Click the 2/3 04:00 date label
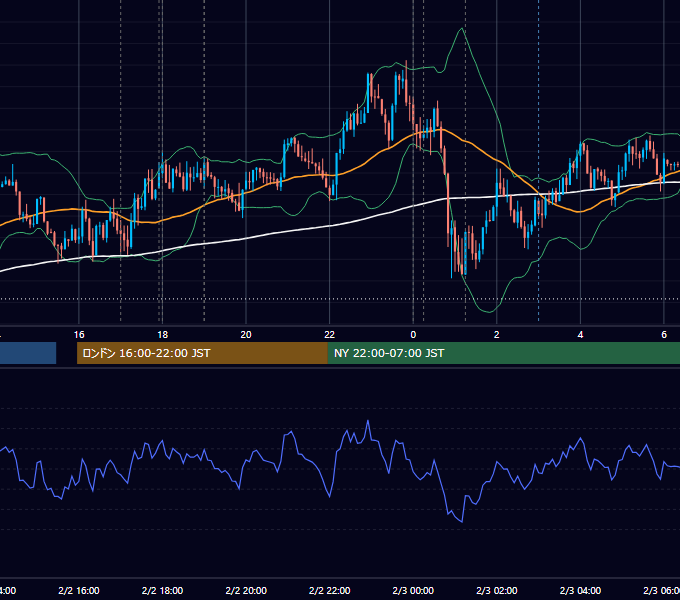Image resolution: width=680 pixels, height=600 pixels. (x=580, y=590)
